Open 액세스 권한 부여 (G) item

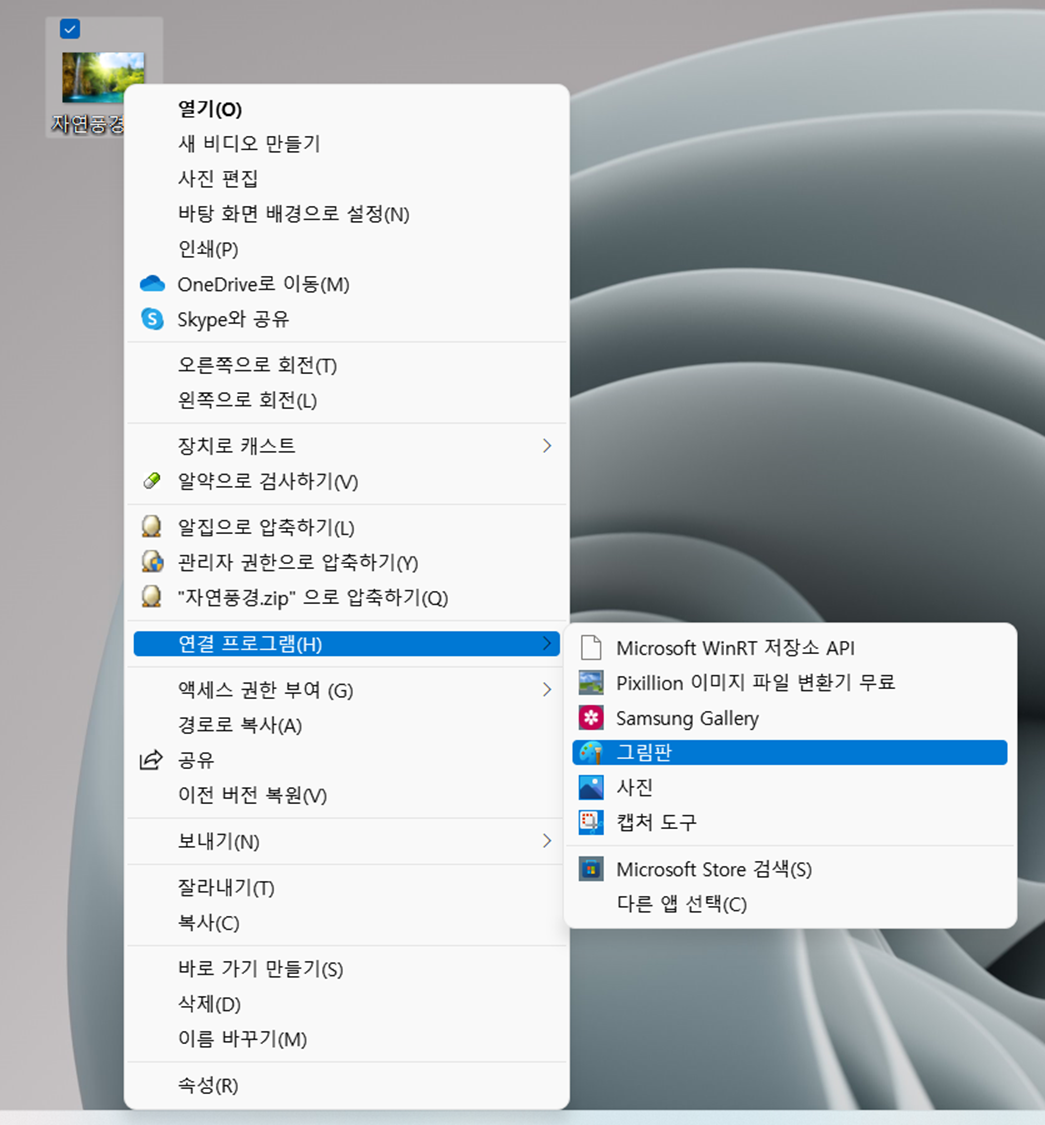click(x=347, y=689)
